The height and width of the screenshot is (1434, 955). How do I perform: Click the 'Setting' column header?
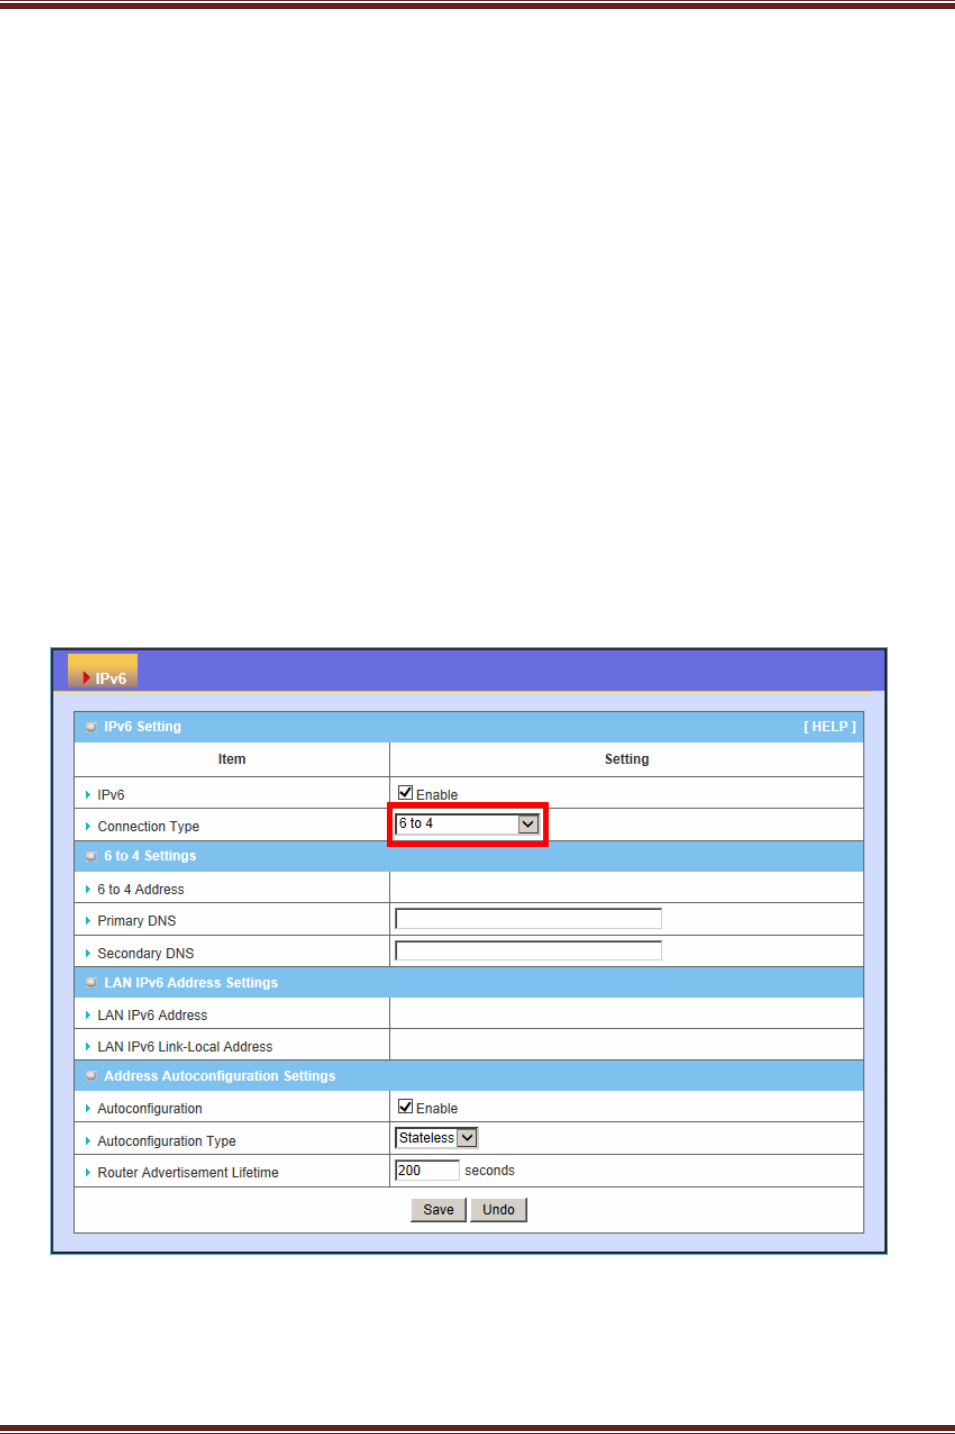click(x=627, y=759)
